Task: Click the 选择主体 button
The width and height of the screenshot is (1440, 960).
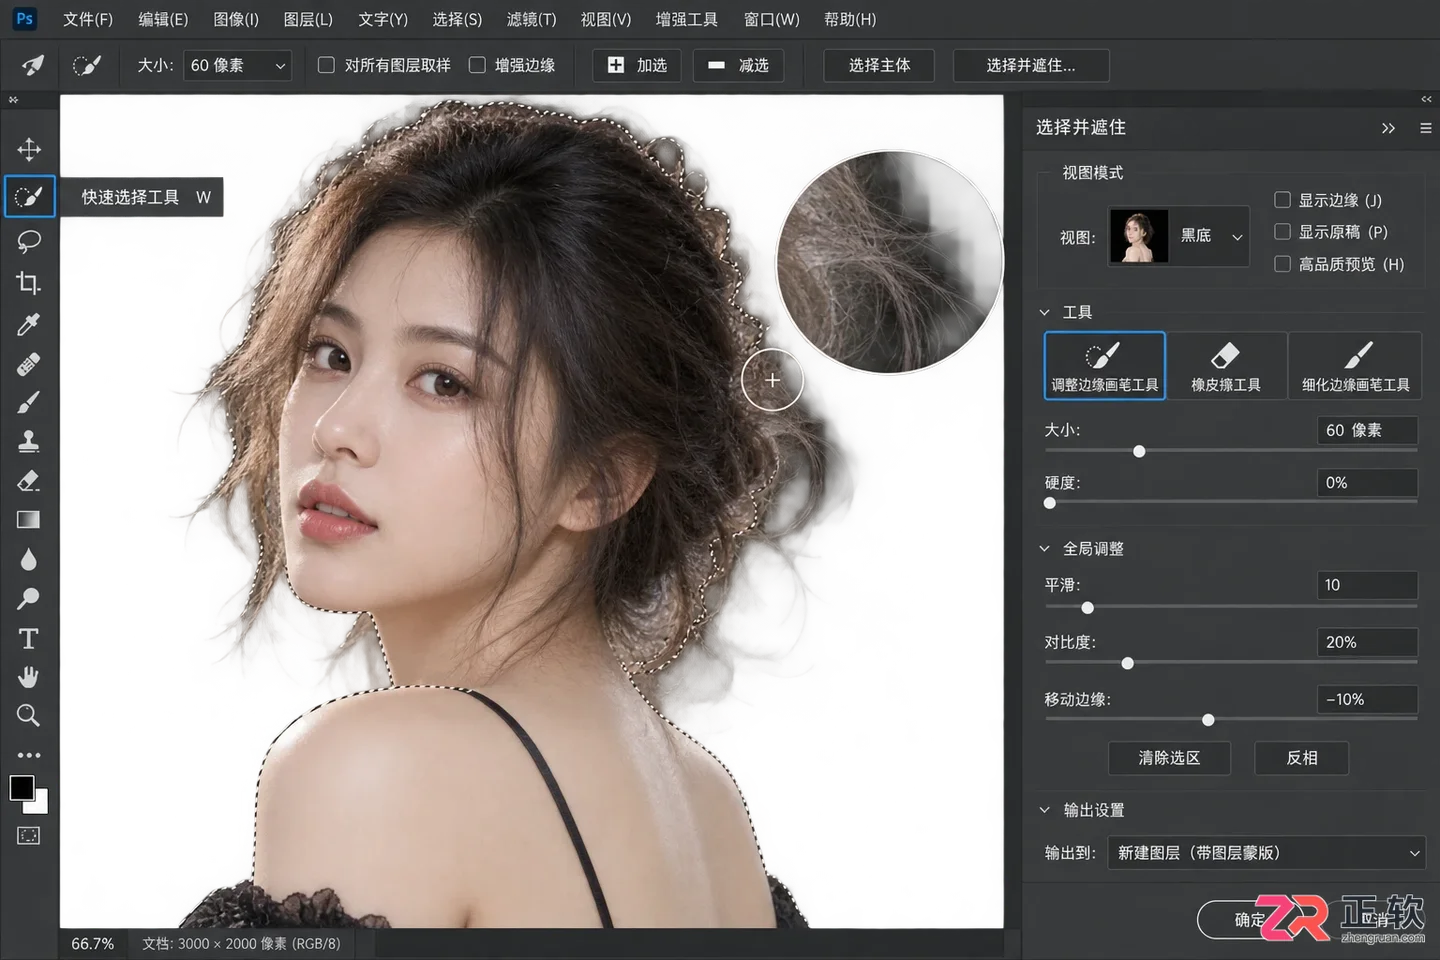Action: (x=879, y=66)
